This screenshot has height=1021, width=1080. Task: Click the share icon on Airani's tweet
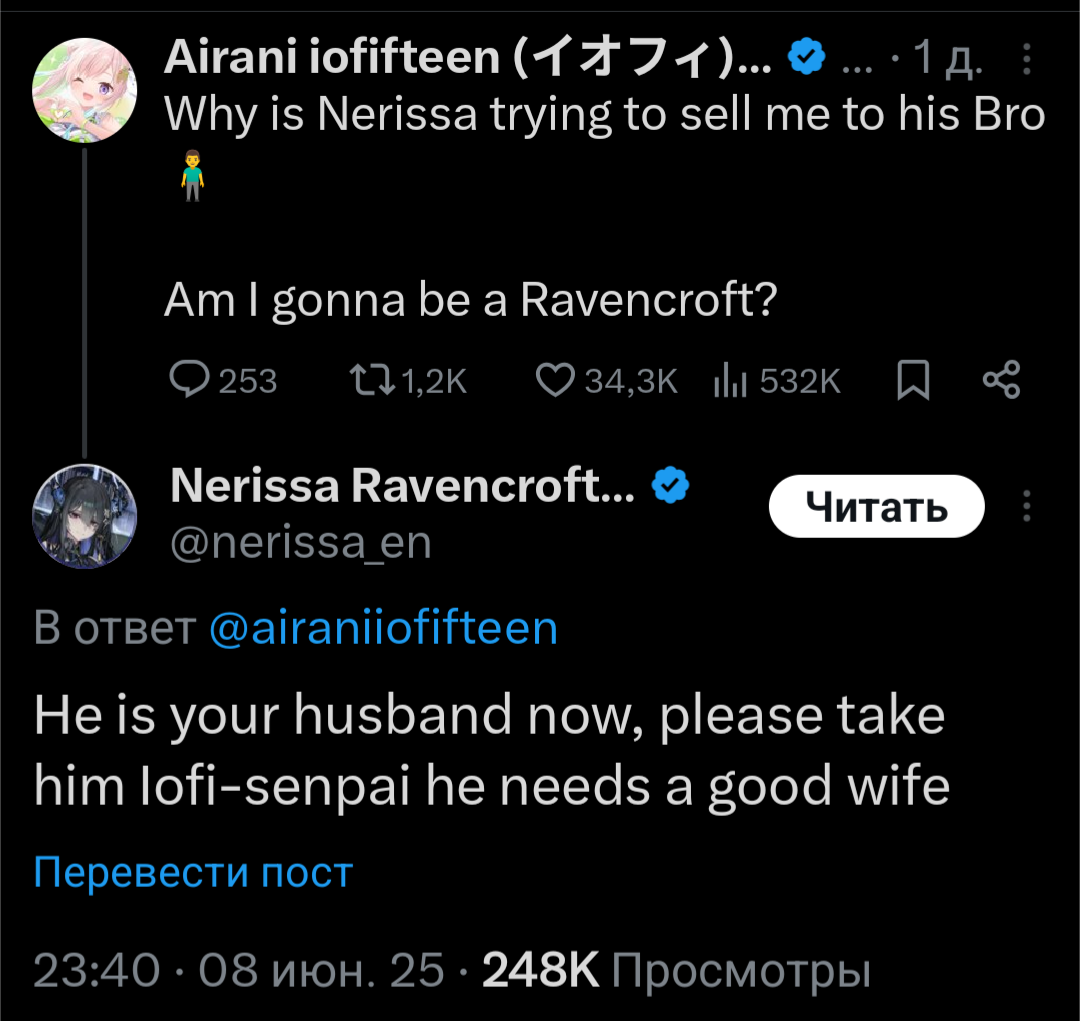1001,380
